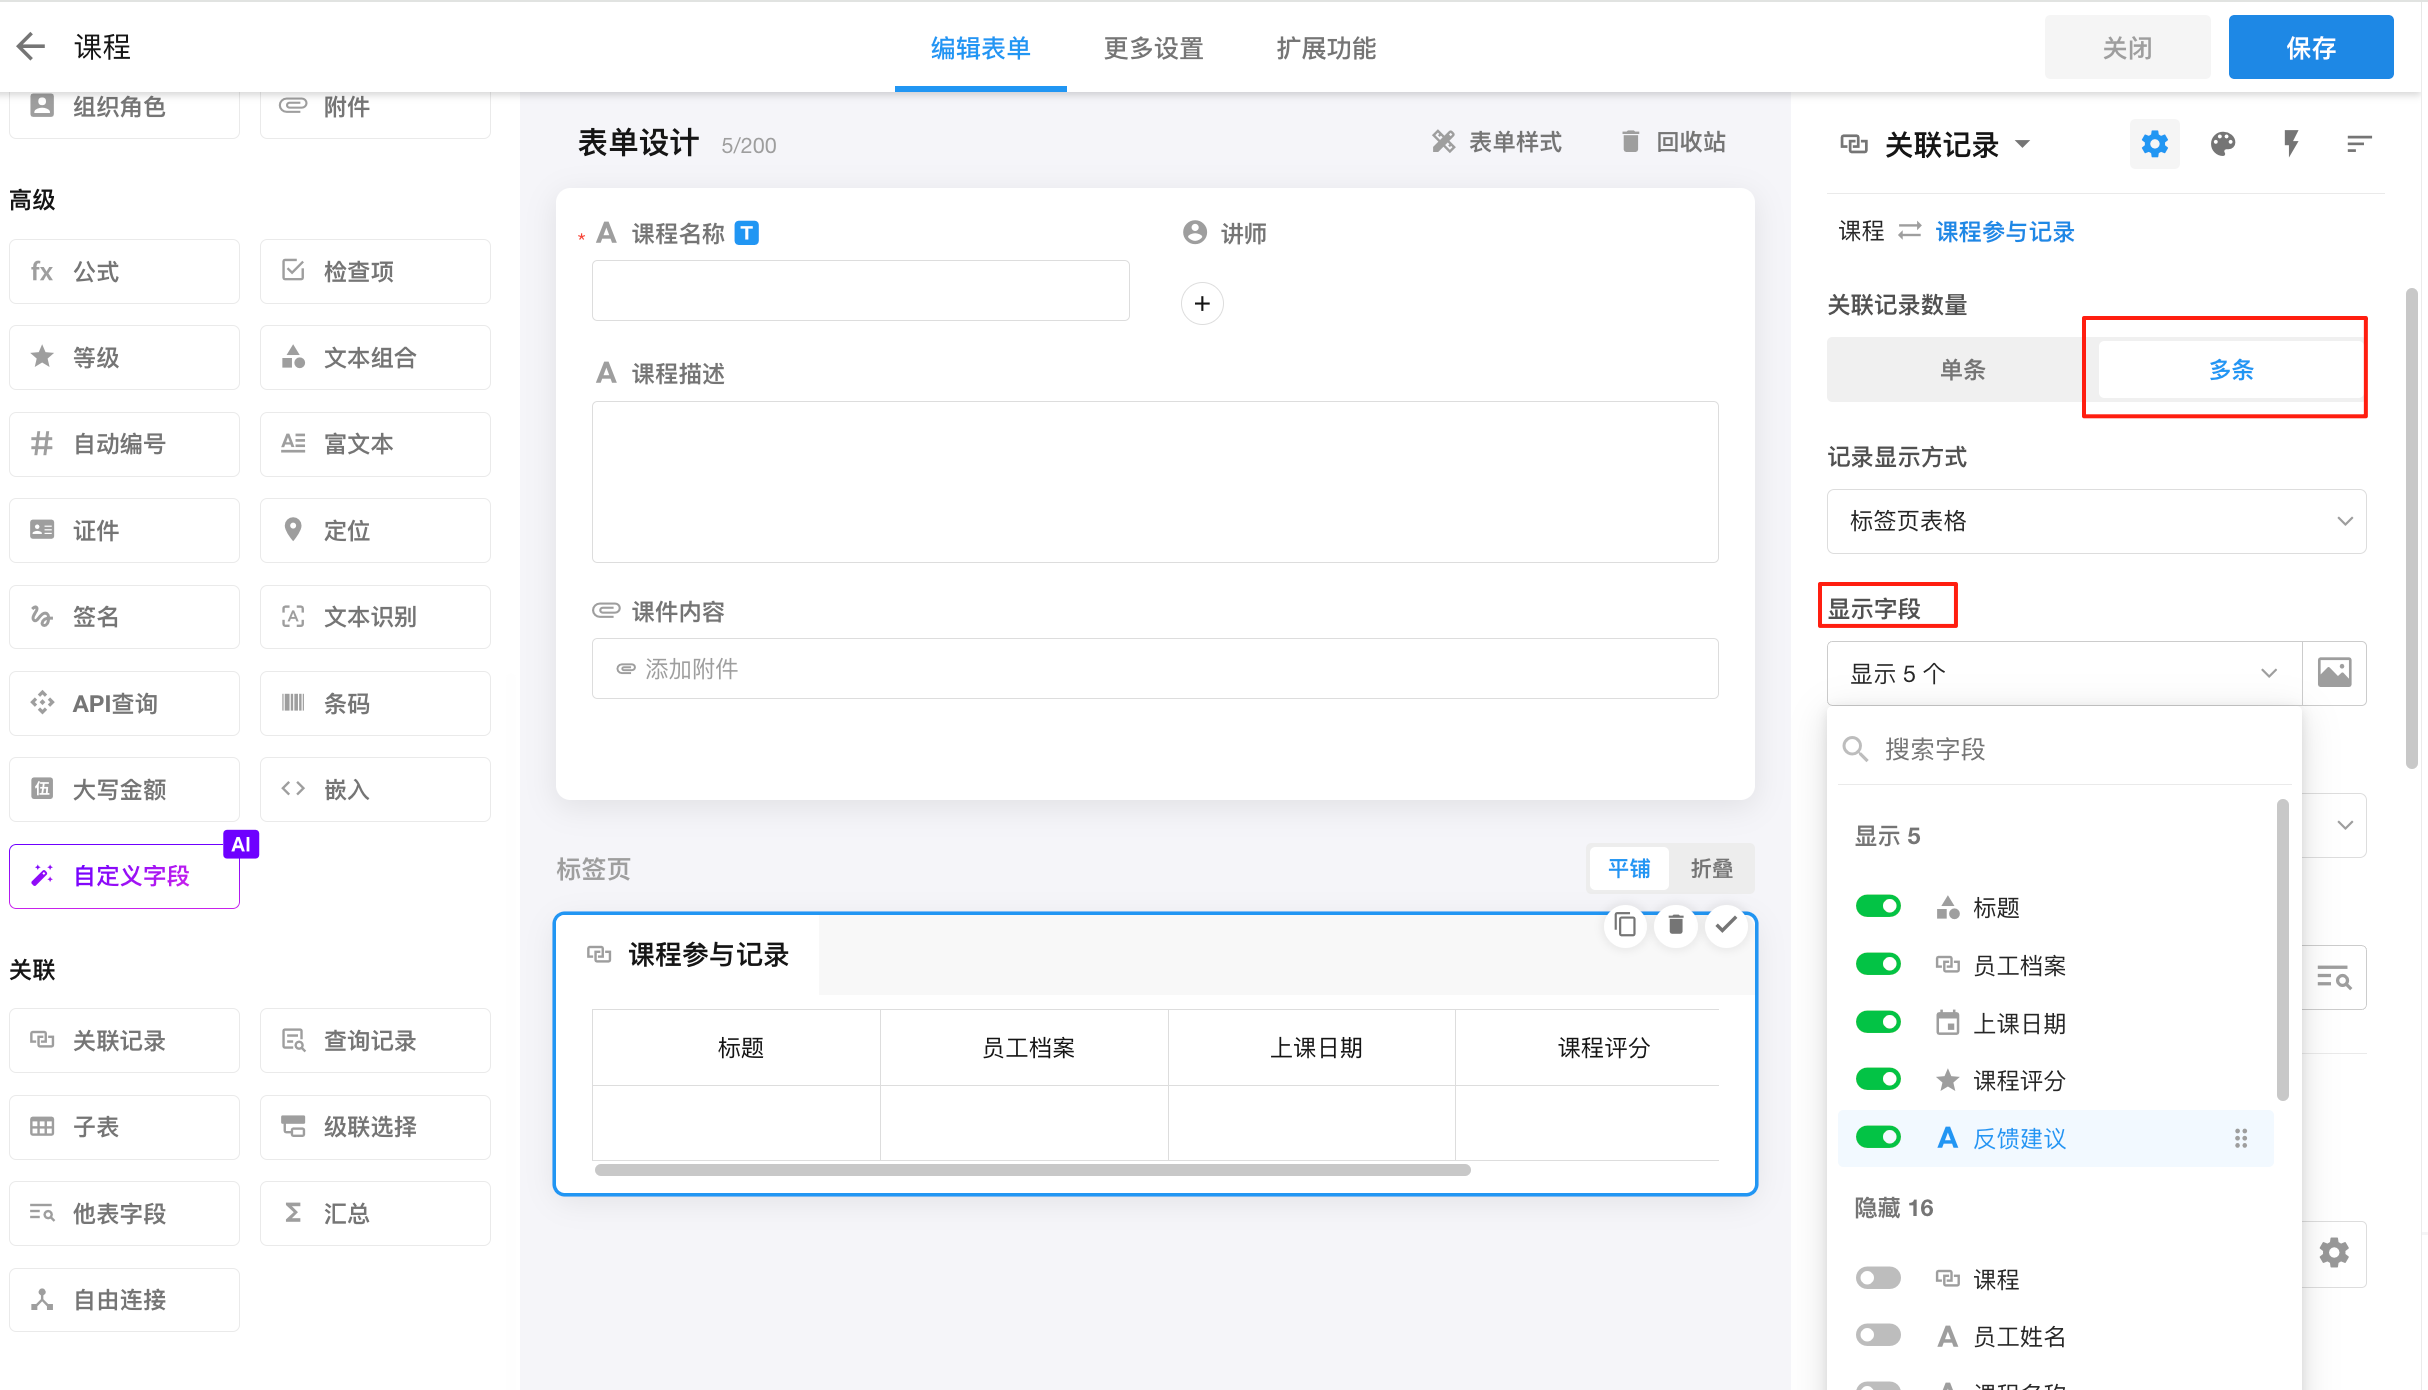Screen dimensions: 2428x1390
Task: Open the lightning bolt events tab icon
Action: point(2291,144)
